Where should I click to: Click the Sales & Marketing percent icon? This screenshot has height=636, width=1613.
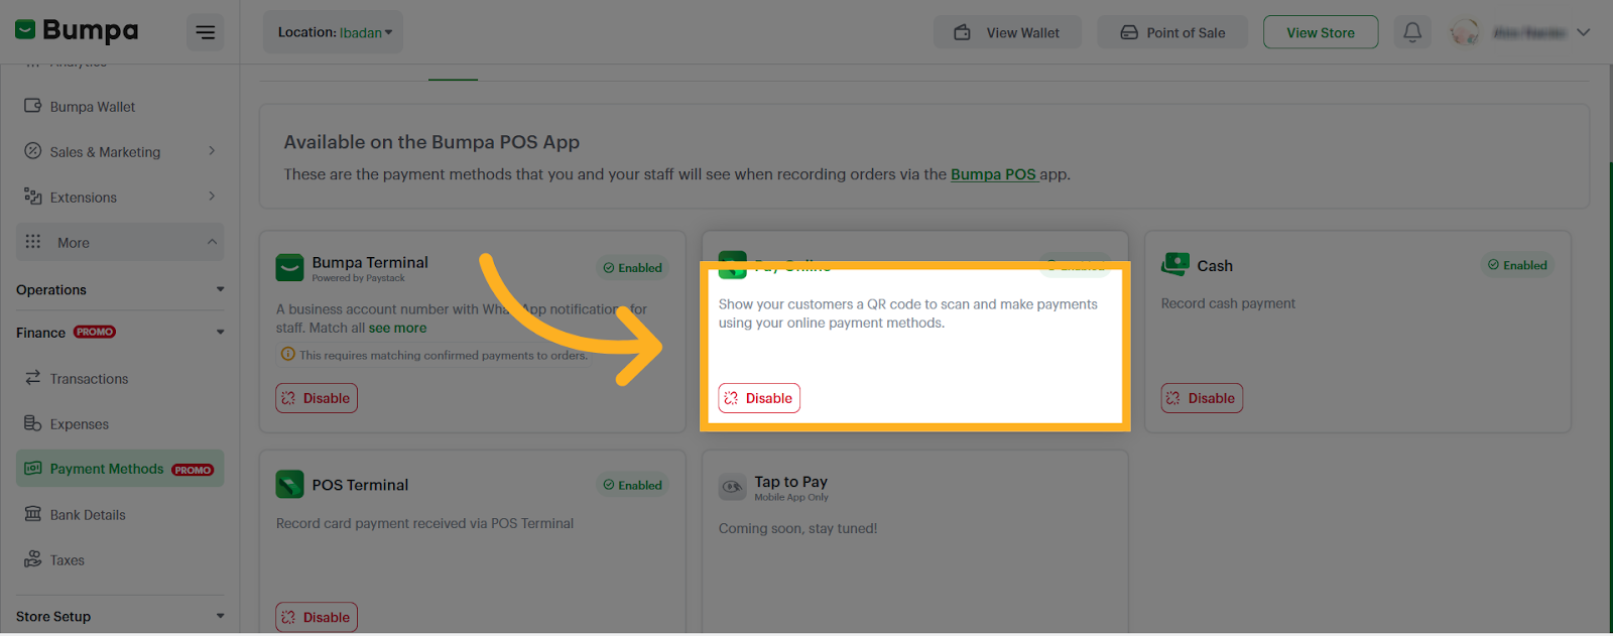[33, 151]
